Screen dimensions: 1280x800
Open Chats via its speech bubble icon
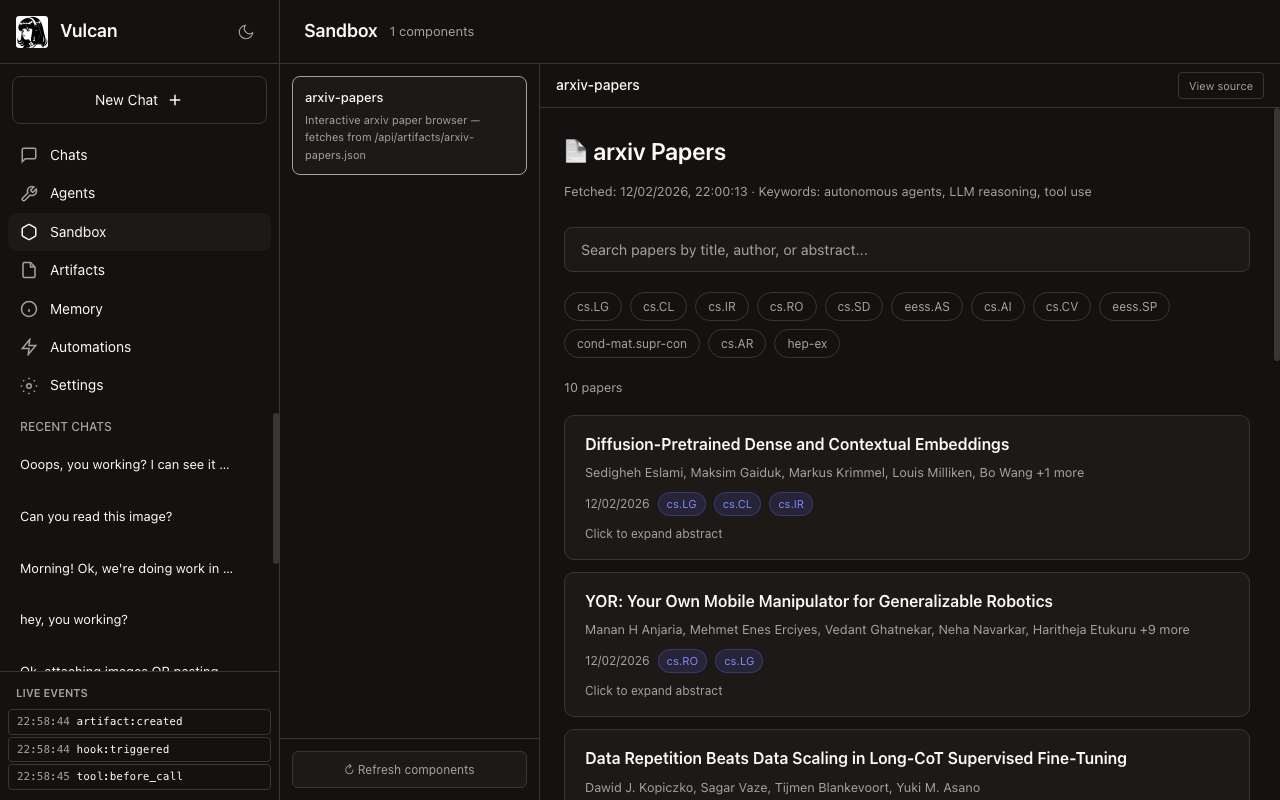29,155
